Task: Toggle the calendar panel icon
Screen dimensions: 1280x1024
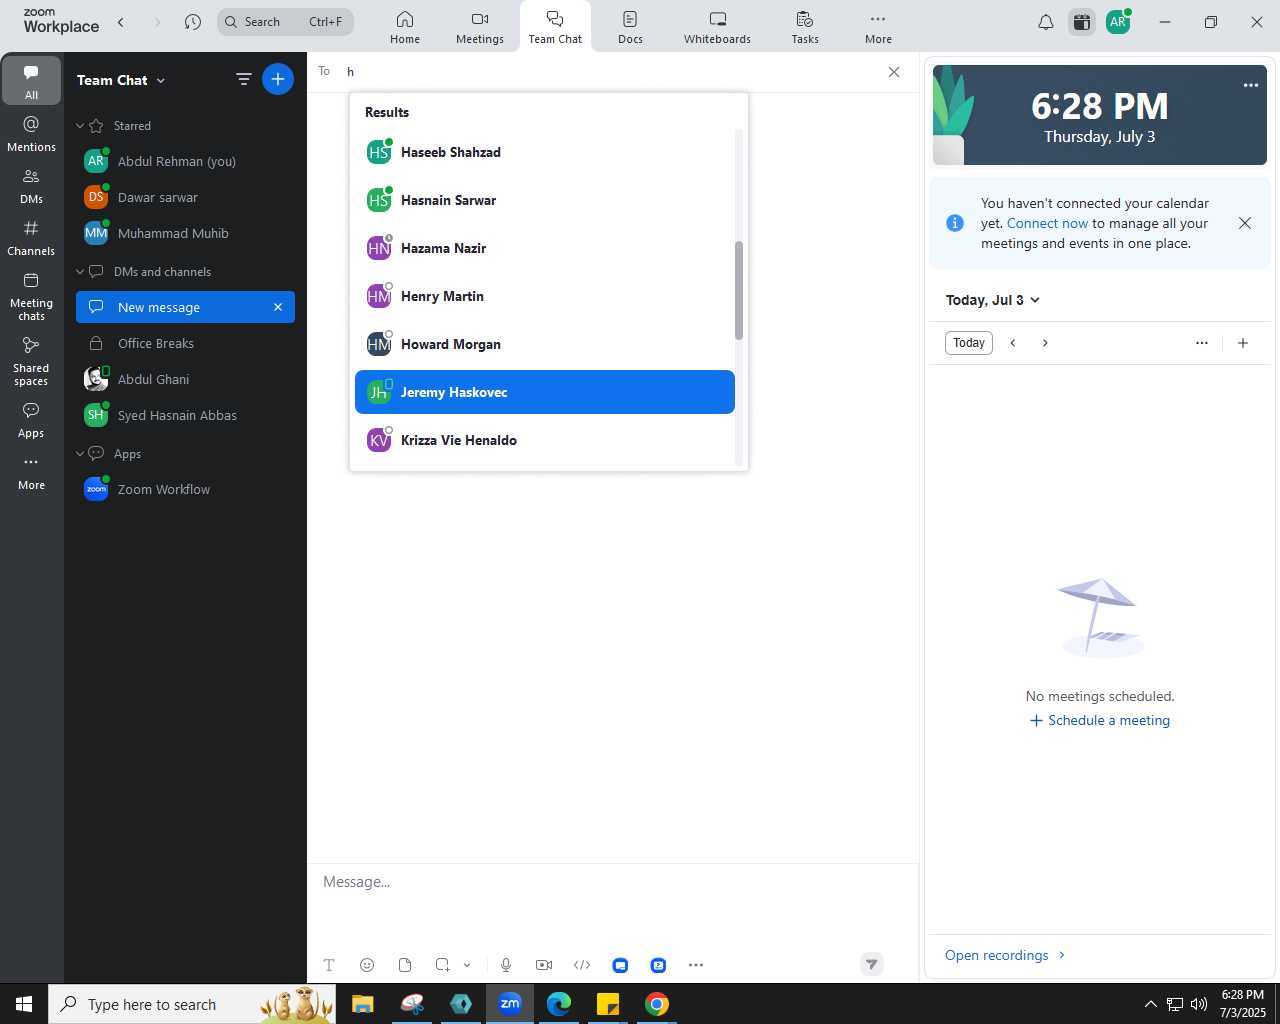Action: [1082, 22]
